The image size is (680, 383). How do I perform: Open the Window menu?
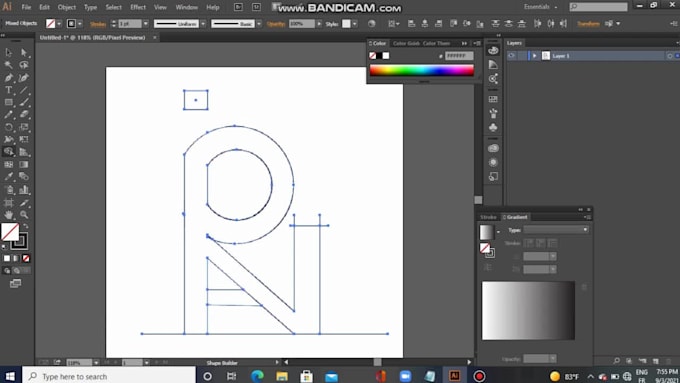[x=186, y=7]
